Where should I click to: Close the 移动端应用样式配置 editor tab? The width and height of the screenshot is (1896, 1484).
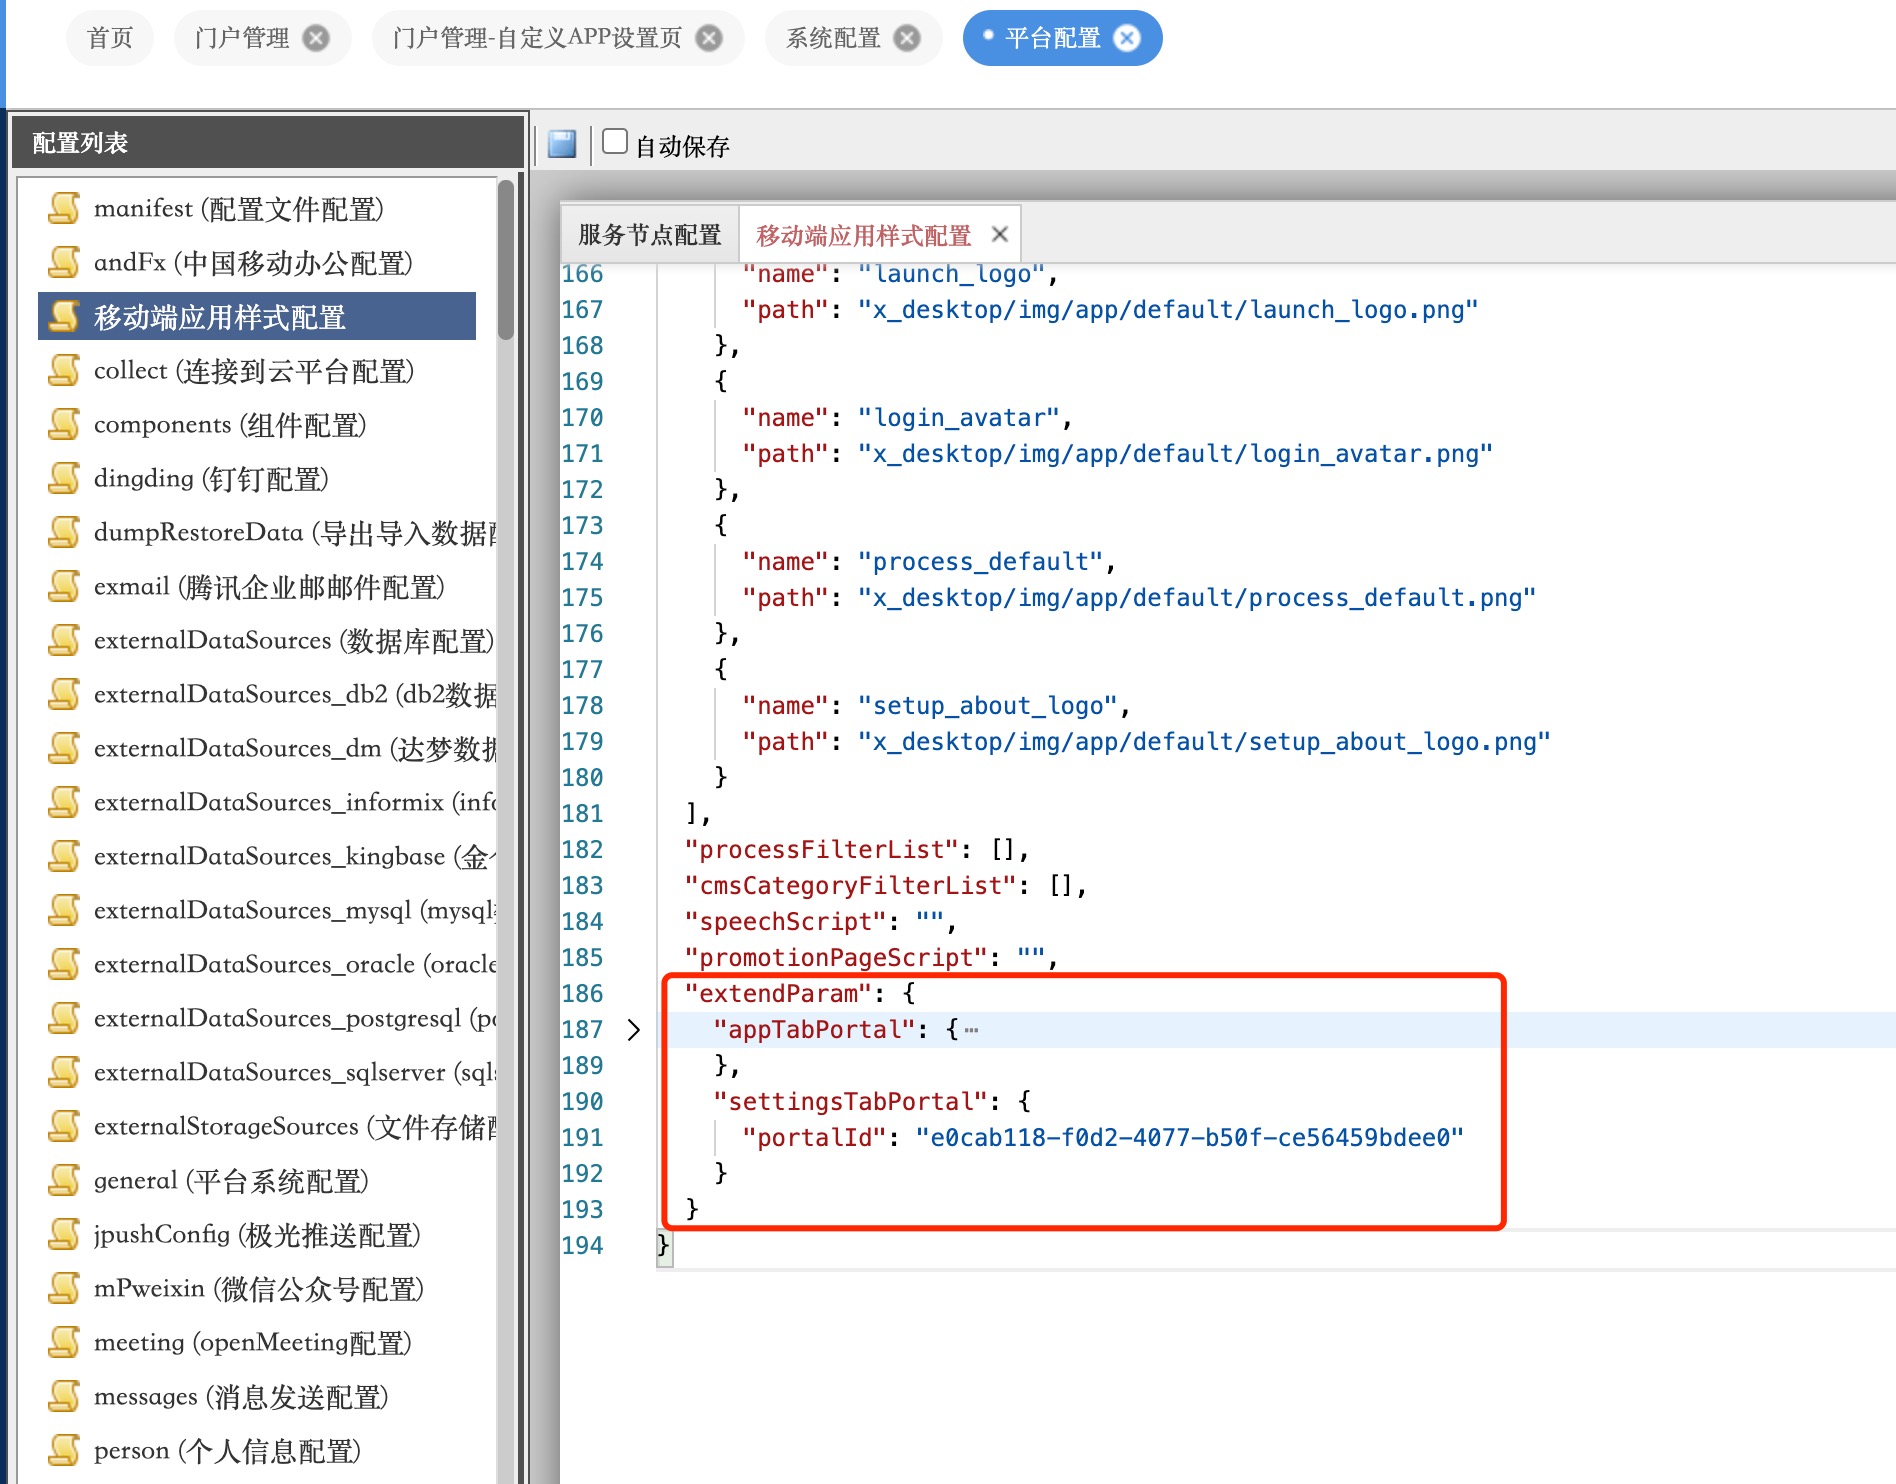pos(999,234)
